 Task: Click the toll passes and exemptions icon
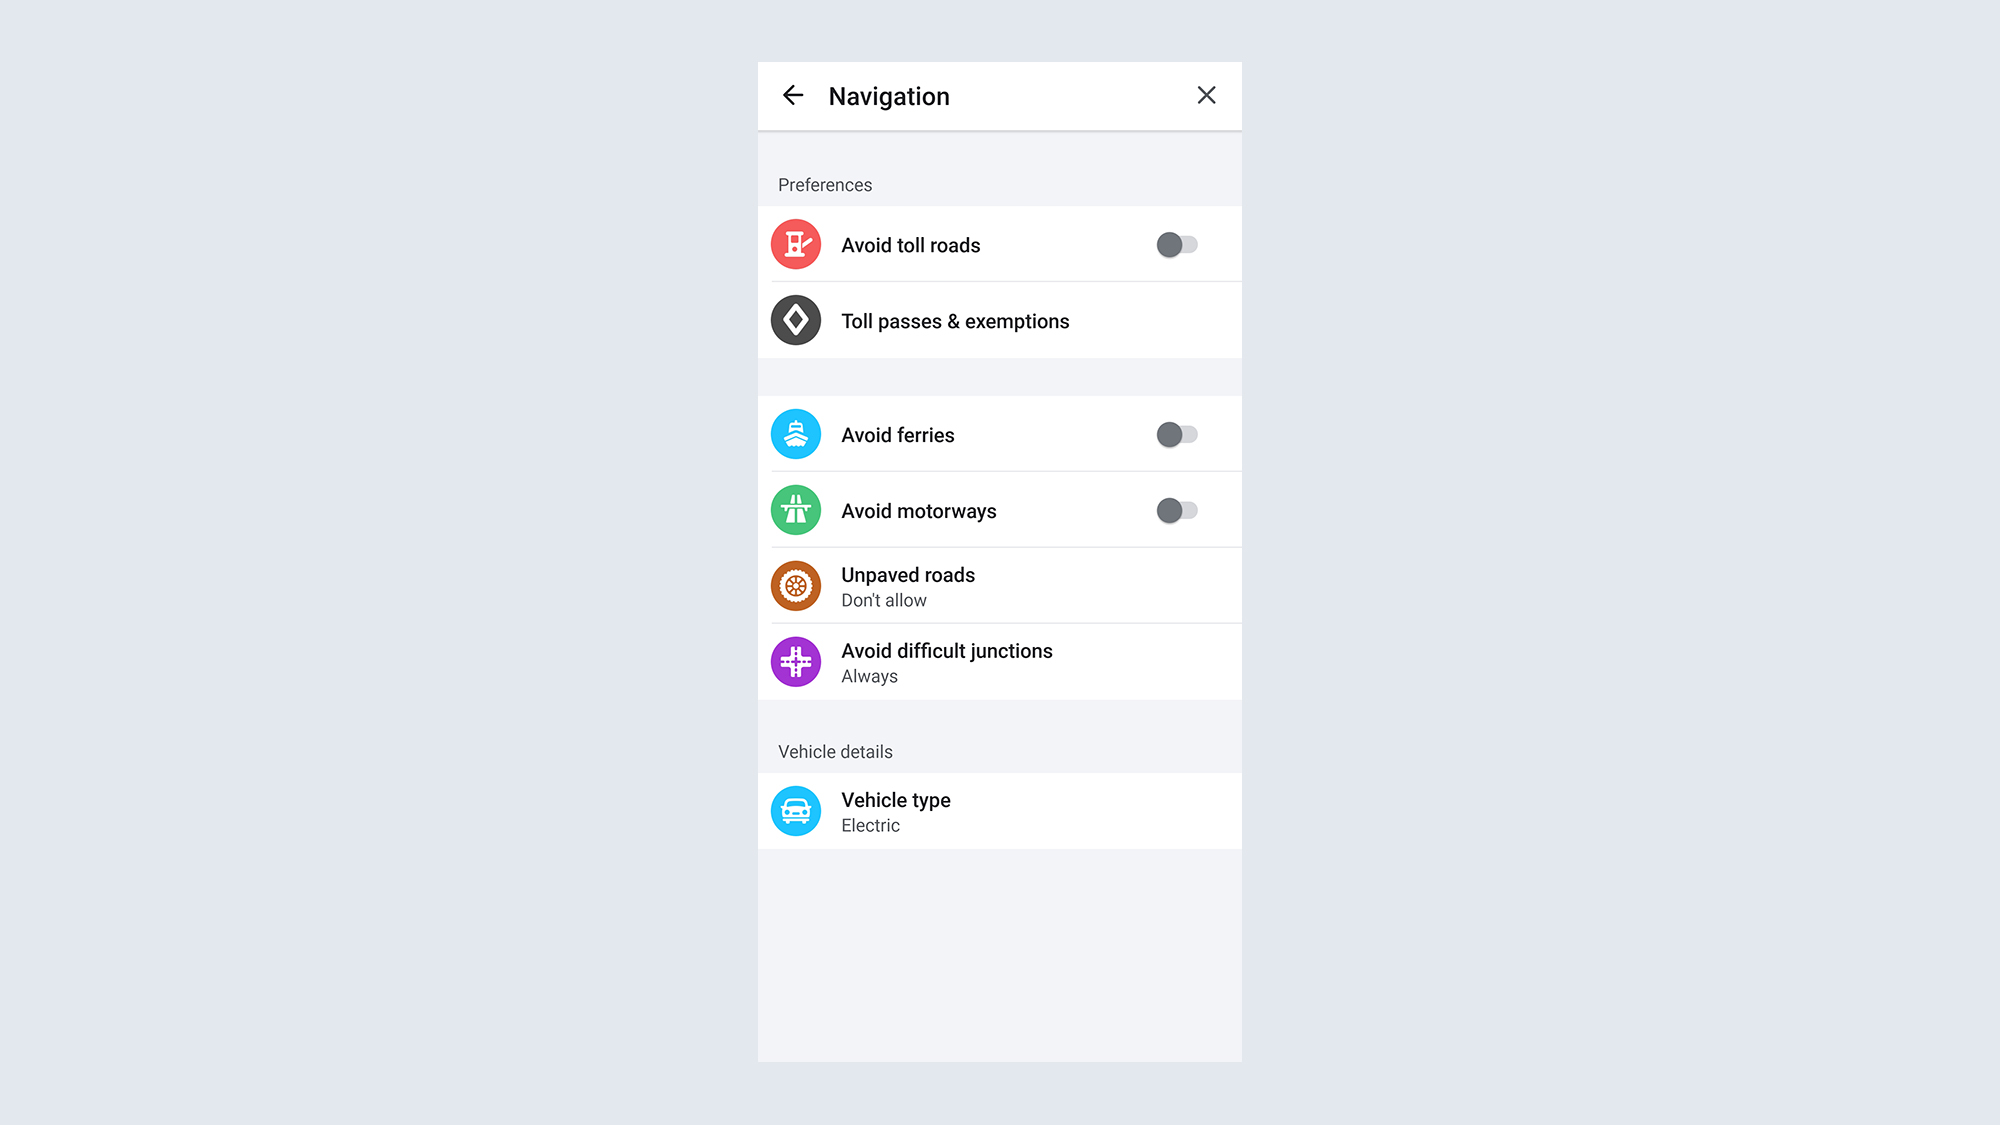pyautogui.click(x=795, y=319)
